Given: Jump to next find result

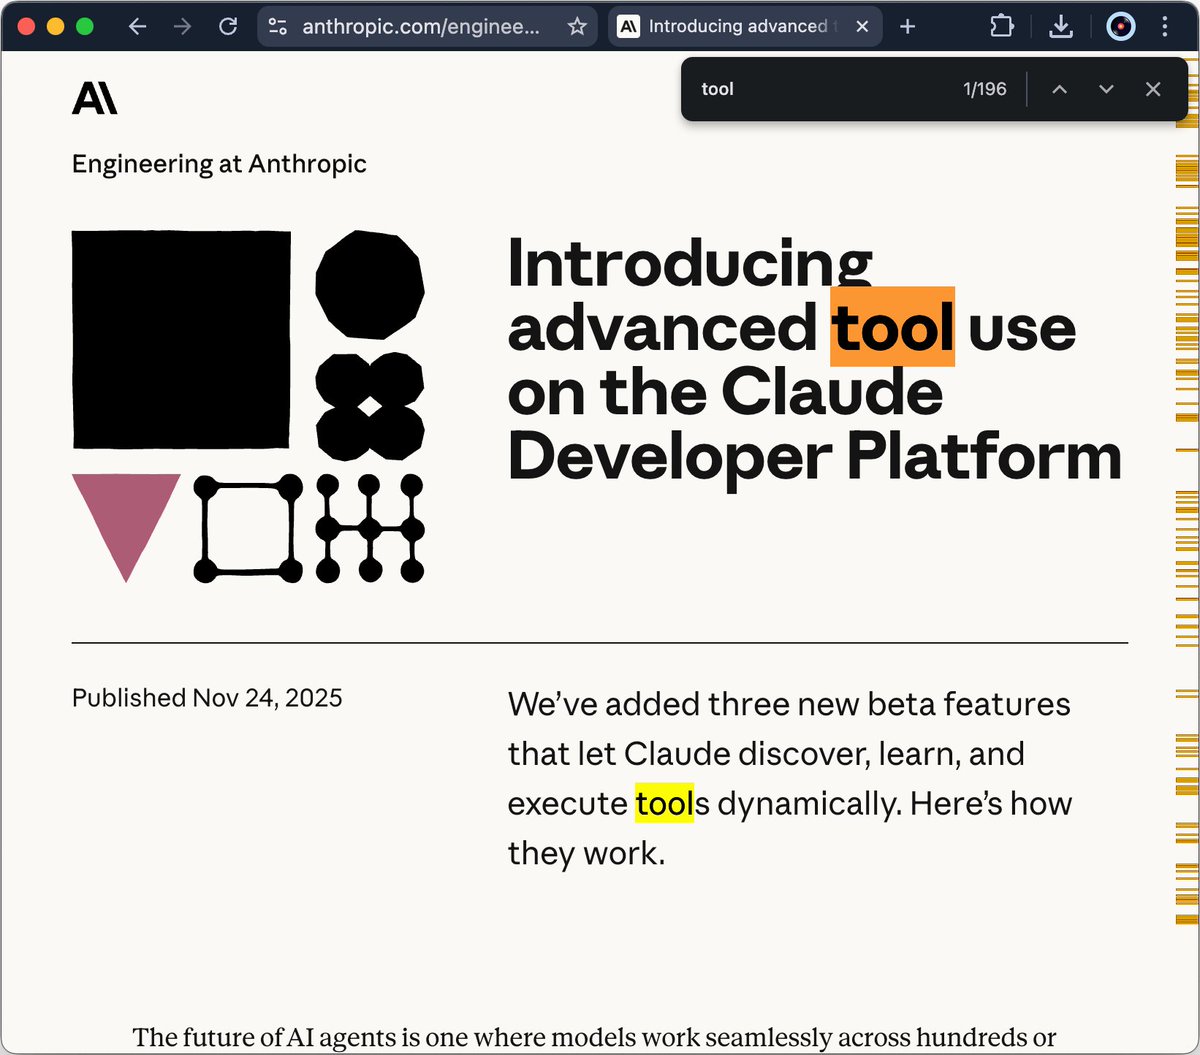Looking at the screenshot, I should (x=1106, y=89).
